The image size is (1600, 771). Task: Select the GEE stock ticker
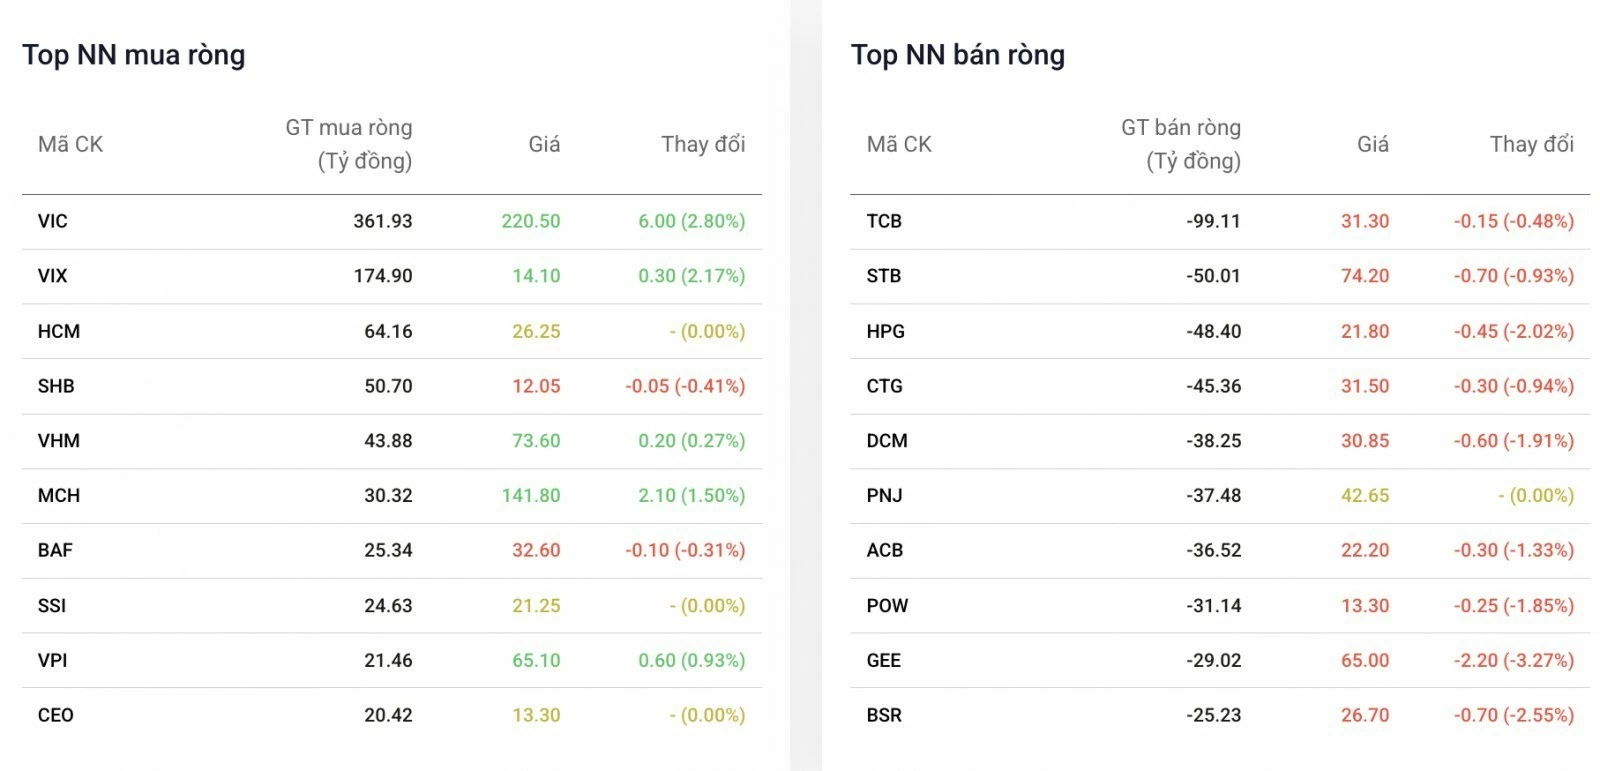coord(884,660)
